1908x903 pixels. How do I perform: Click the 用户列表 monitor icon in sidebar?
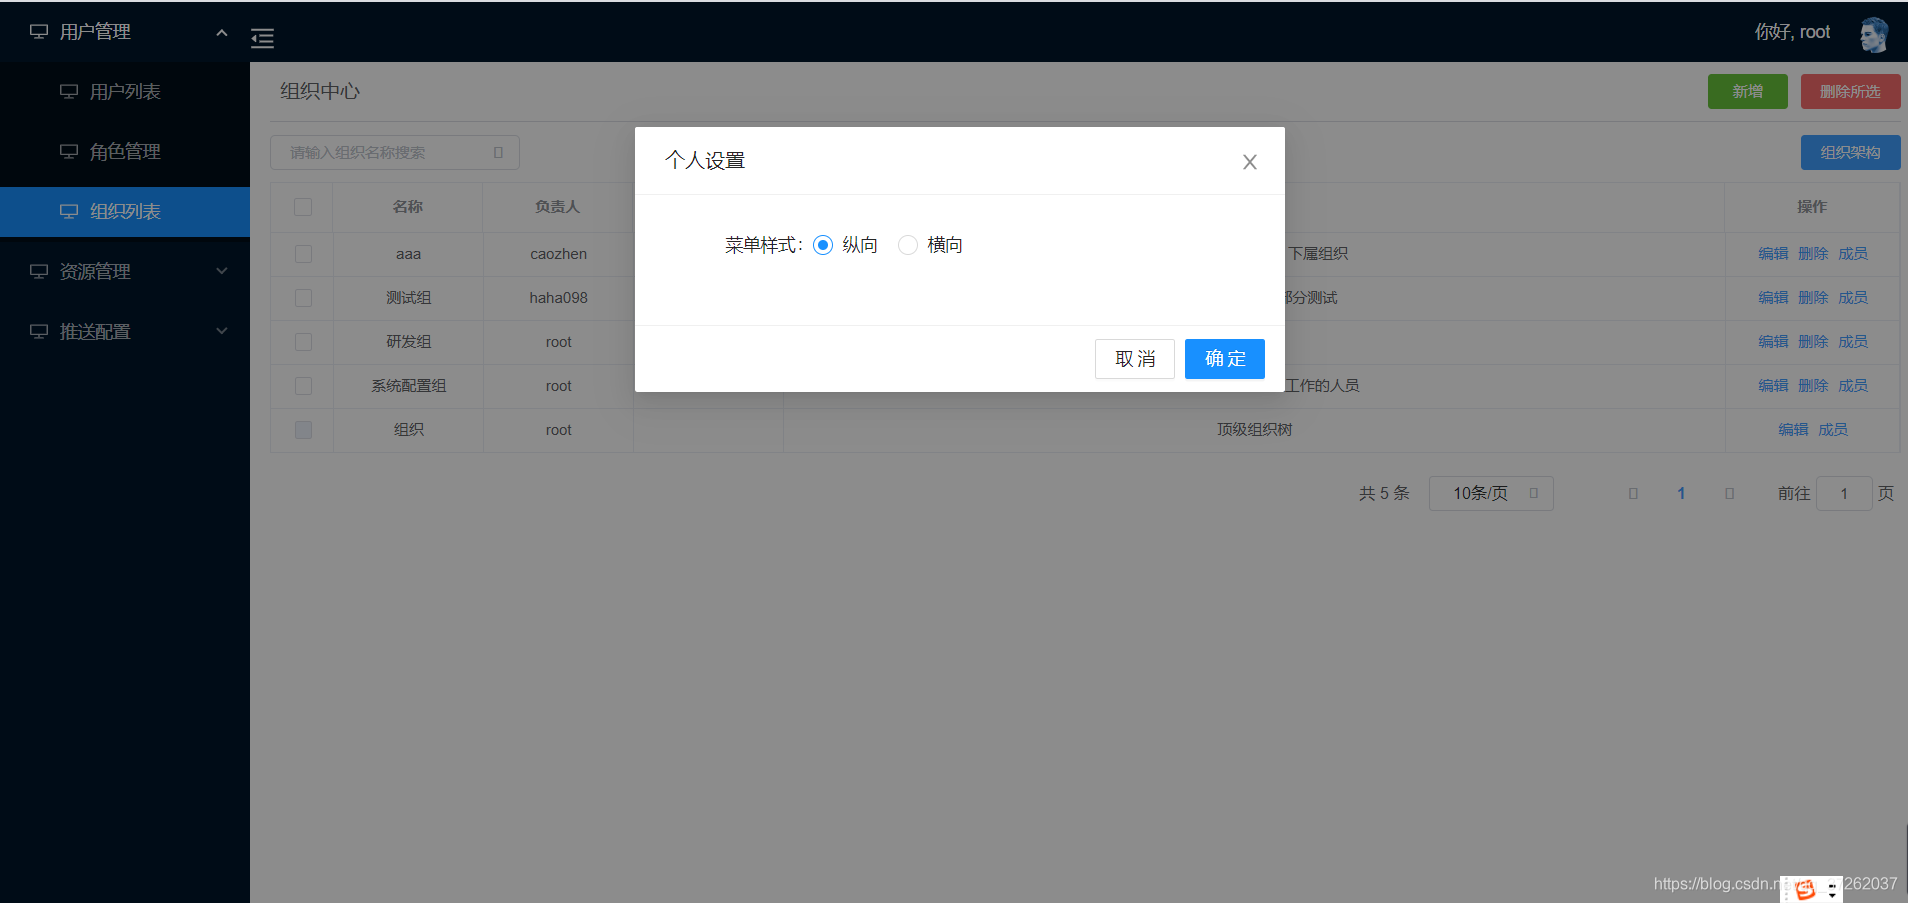tap(68, 91)
